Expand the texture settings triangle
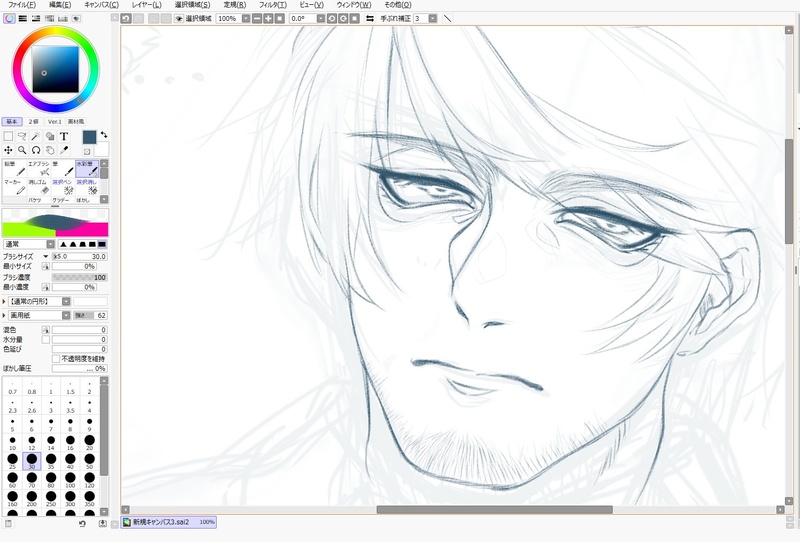Viewport: 800px width, 542px height. tap(4, 315)
